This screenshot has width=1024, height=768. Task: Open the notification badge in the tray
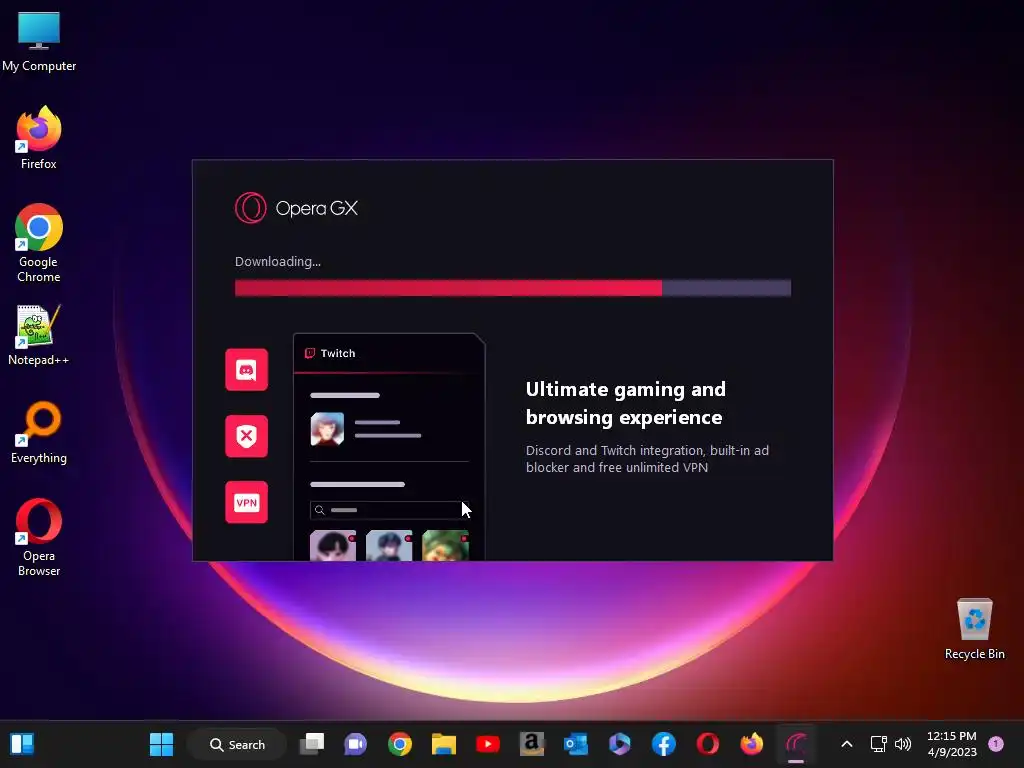tap(996, 744)
